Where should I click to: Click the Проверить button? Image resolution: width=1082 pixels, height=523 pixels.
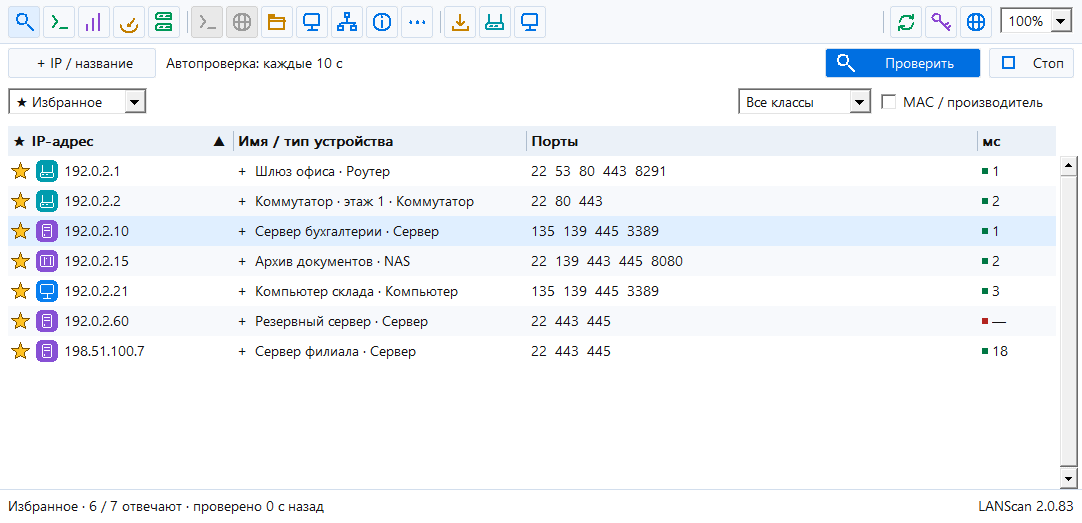pyautogui.click(x=903, y=63)
